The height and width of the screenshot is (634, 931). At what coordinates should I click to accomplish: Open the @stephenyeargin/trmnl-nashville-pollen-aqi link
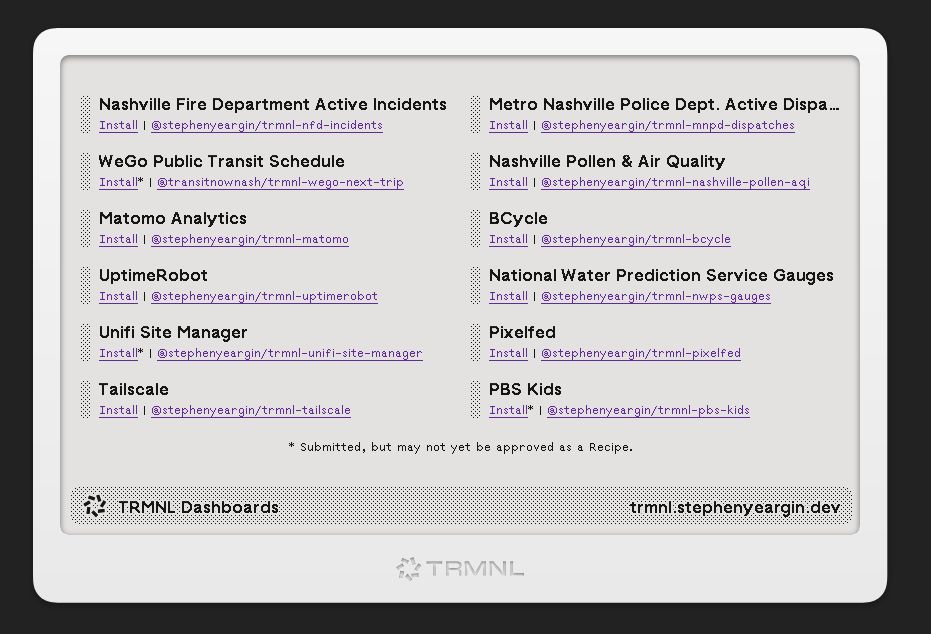pyautogui.click(x=675, y=182)
